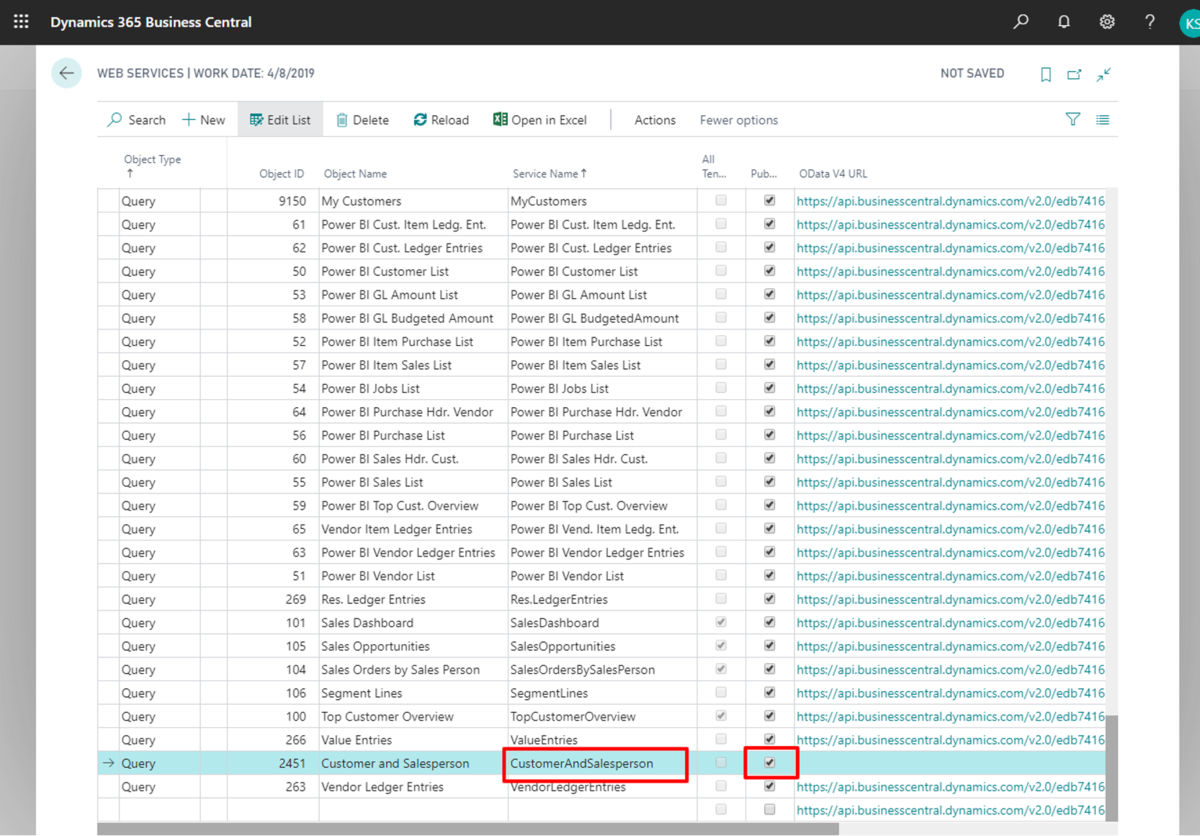Reload the web services list
Screen dimensions: 1200x836
pyautogui.click(x=441, y=120)
